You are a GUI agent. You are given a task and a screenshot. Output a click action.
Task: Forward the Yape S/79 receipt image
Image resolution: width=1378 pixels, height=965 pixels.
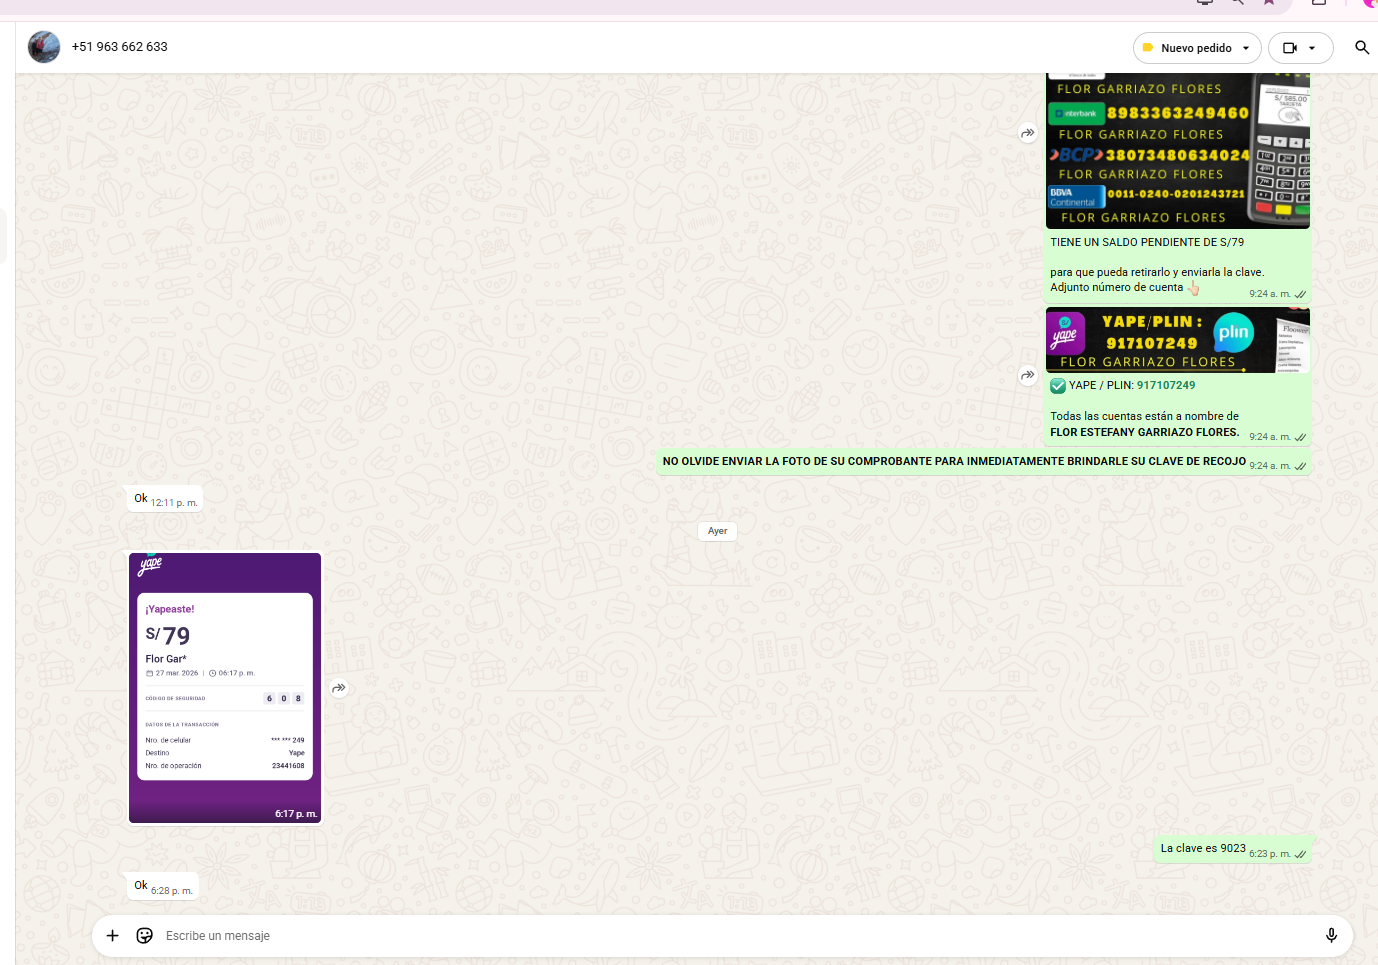[339, 688]
